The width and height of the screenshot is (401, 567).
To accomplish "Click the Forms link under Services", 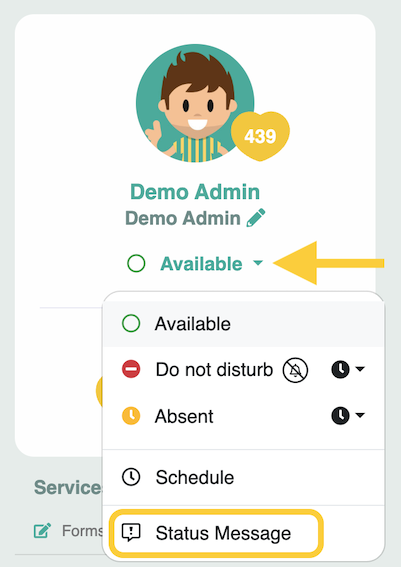I will pos(82,531).
